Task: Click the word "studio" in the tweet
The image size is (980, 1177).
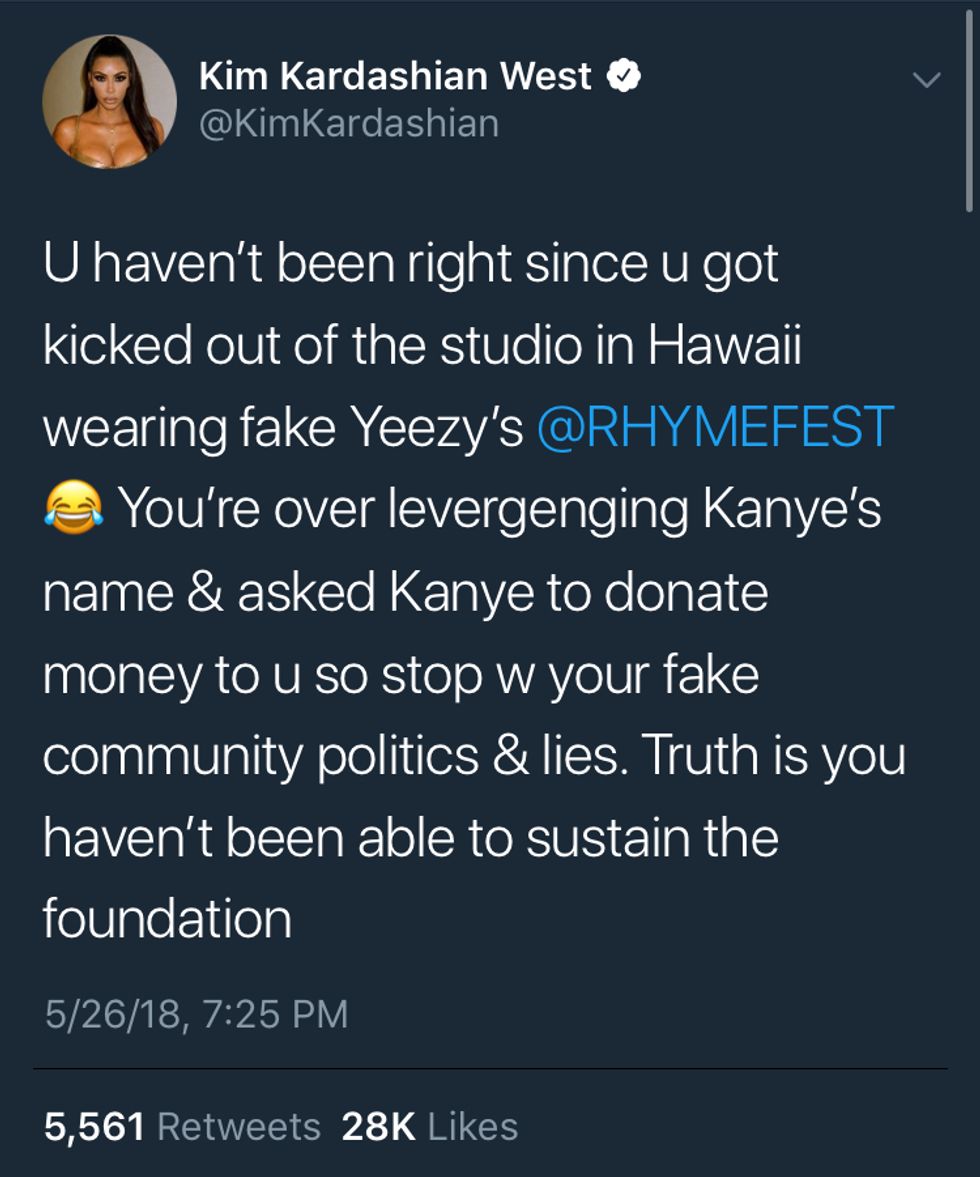Action: point(511,345)
